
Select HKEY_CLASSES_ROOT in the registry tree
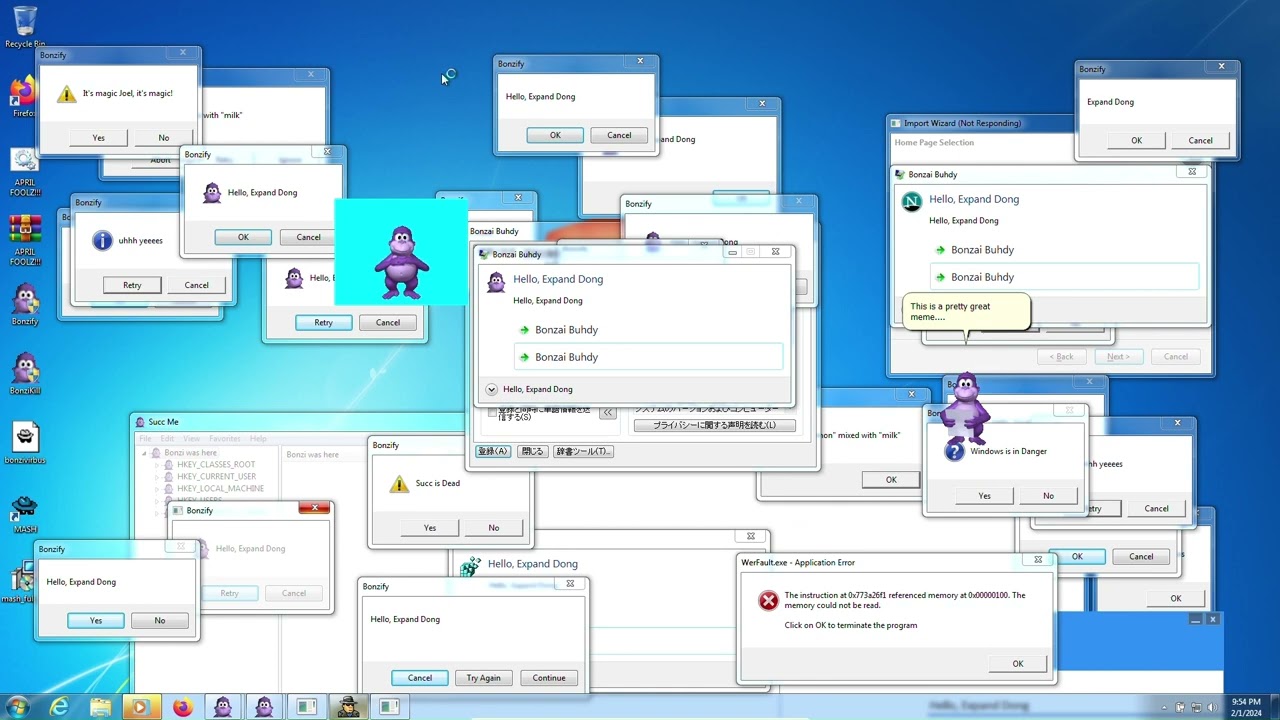[x=216, y=465]
